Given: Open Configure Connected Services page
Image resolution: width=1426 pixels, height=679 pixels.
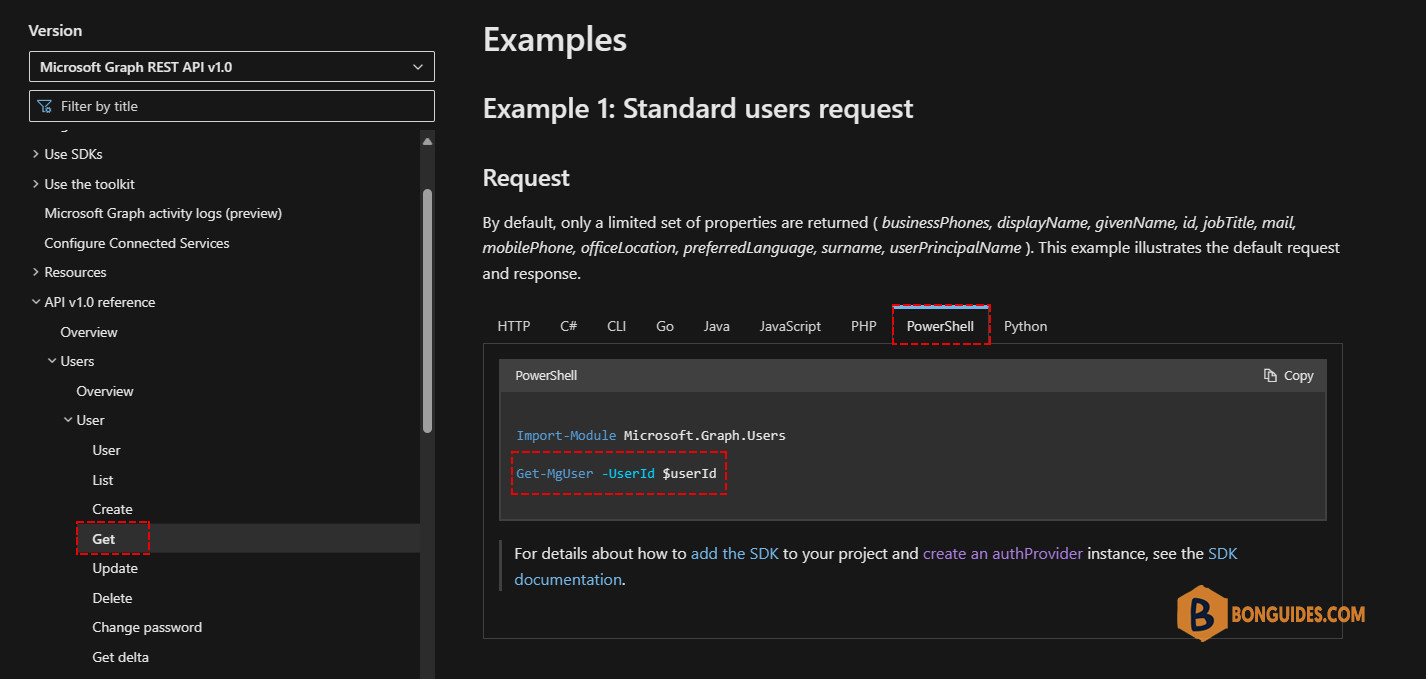Looking at the screenshot, I should (137, 243).
